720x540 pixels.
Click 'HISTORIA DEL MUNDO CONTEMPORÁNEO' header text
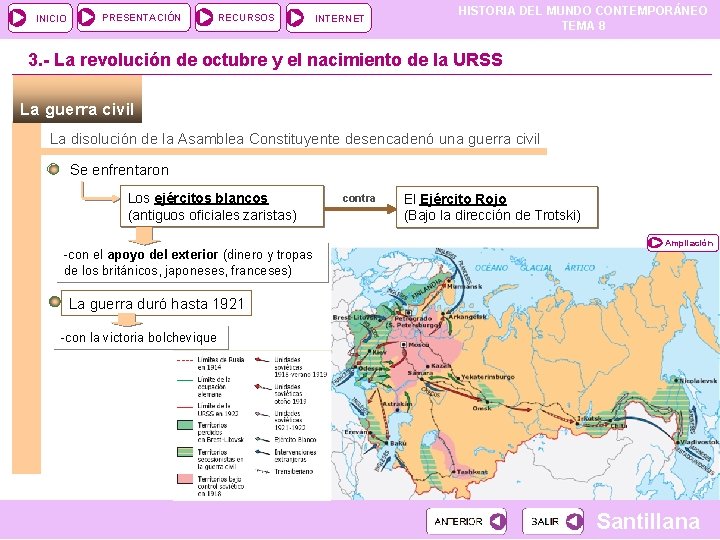[x=583, y=10]
